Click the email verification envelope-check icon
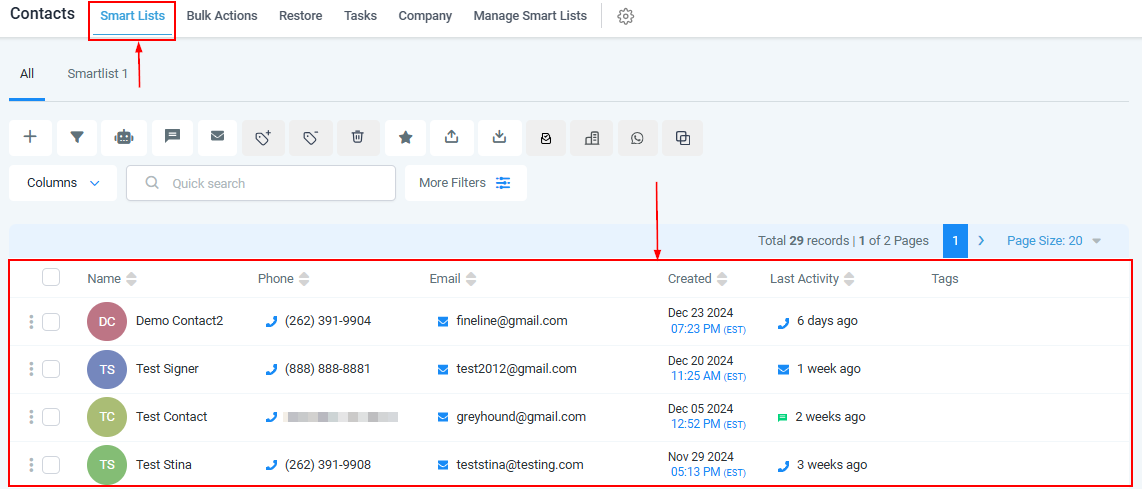The image size is (1142, 489). click(546, 137)
